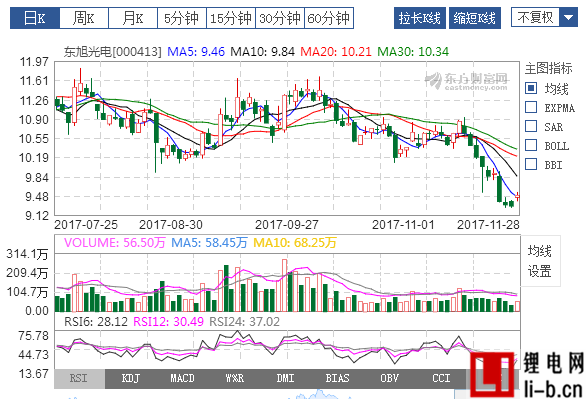The width and height of the screenshot is (586, 399).
Task: Click the 75.78 RSI axis label
Action: click(x=34, y=335)
